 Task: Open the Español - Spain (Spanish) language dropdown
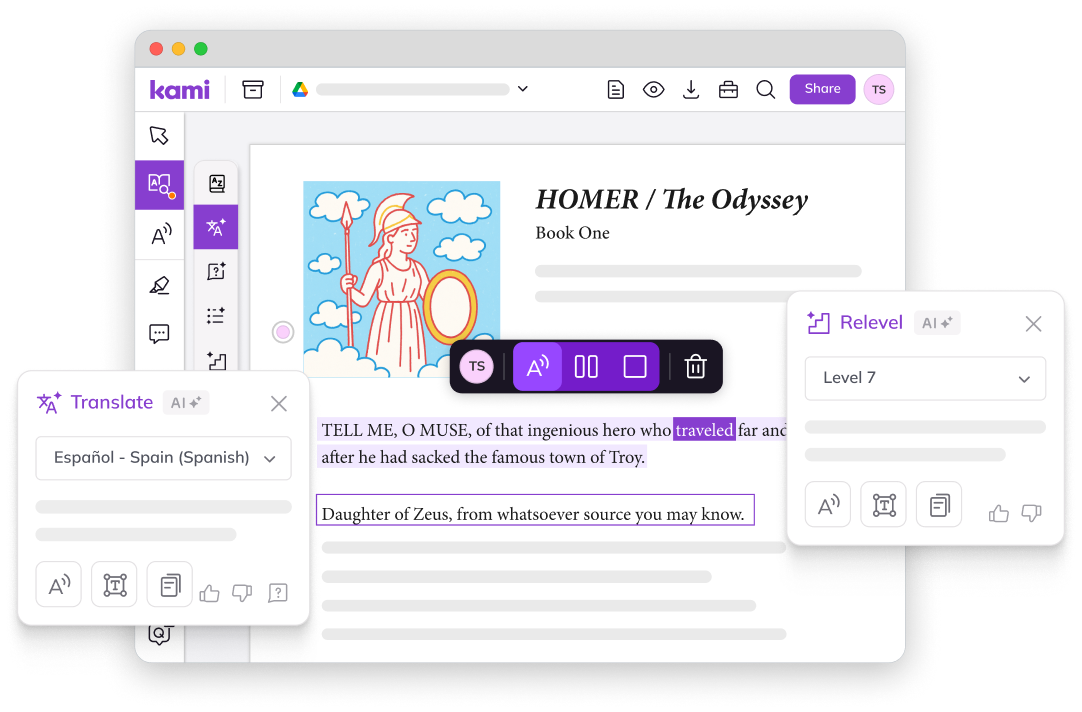pyautogui.click(x=164, y=458)
